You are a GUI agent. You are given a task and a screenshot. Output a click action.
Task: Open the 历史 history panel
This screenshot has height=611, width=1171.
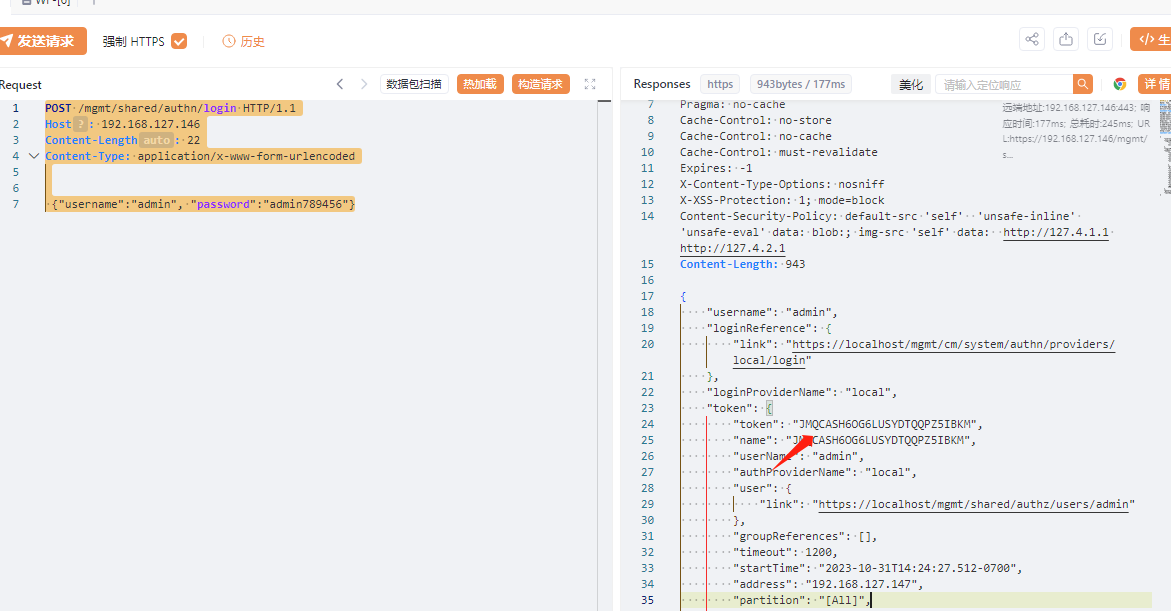(x=243, y=41)
